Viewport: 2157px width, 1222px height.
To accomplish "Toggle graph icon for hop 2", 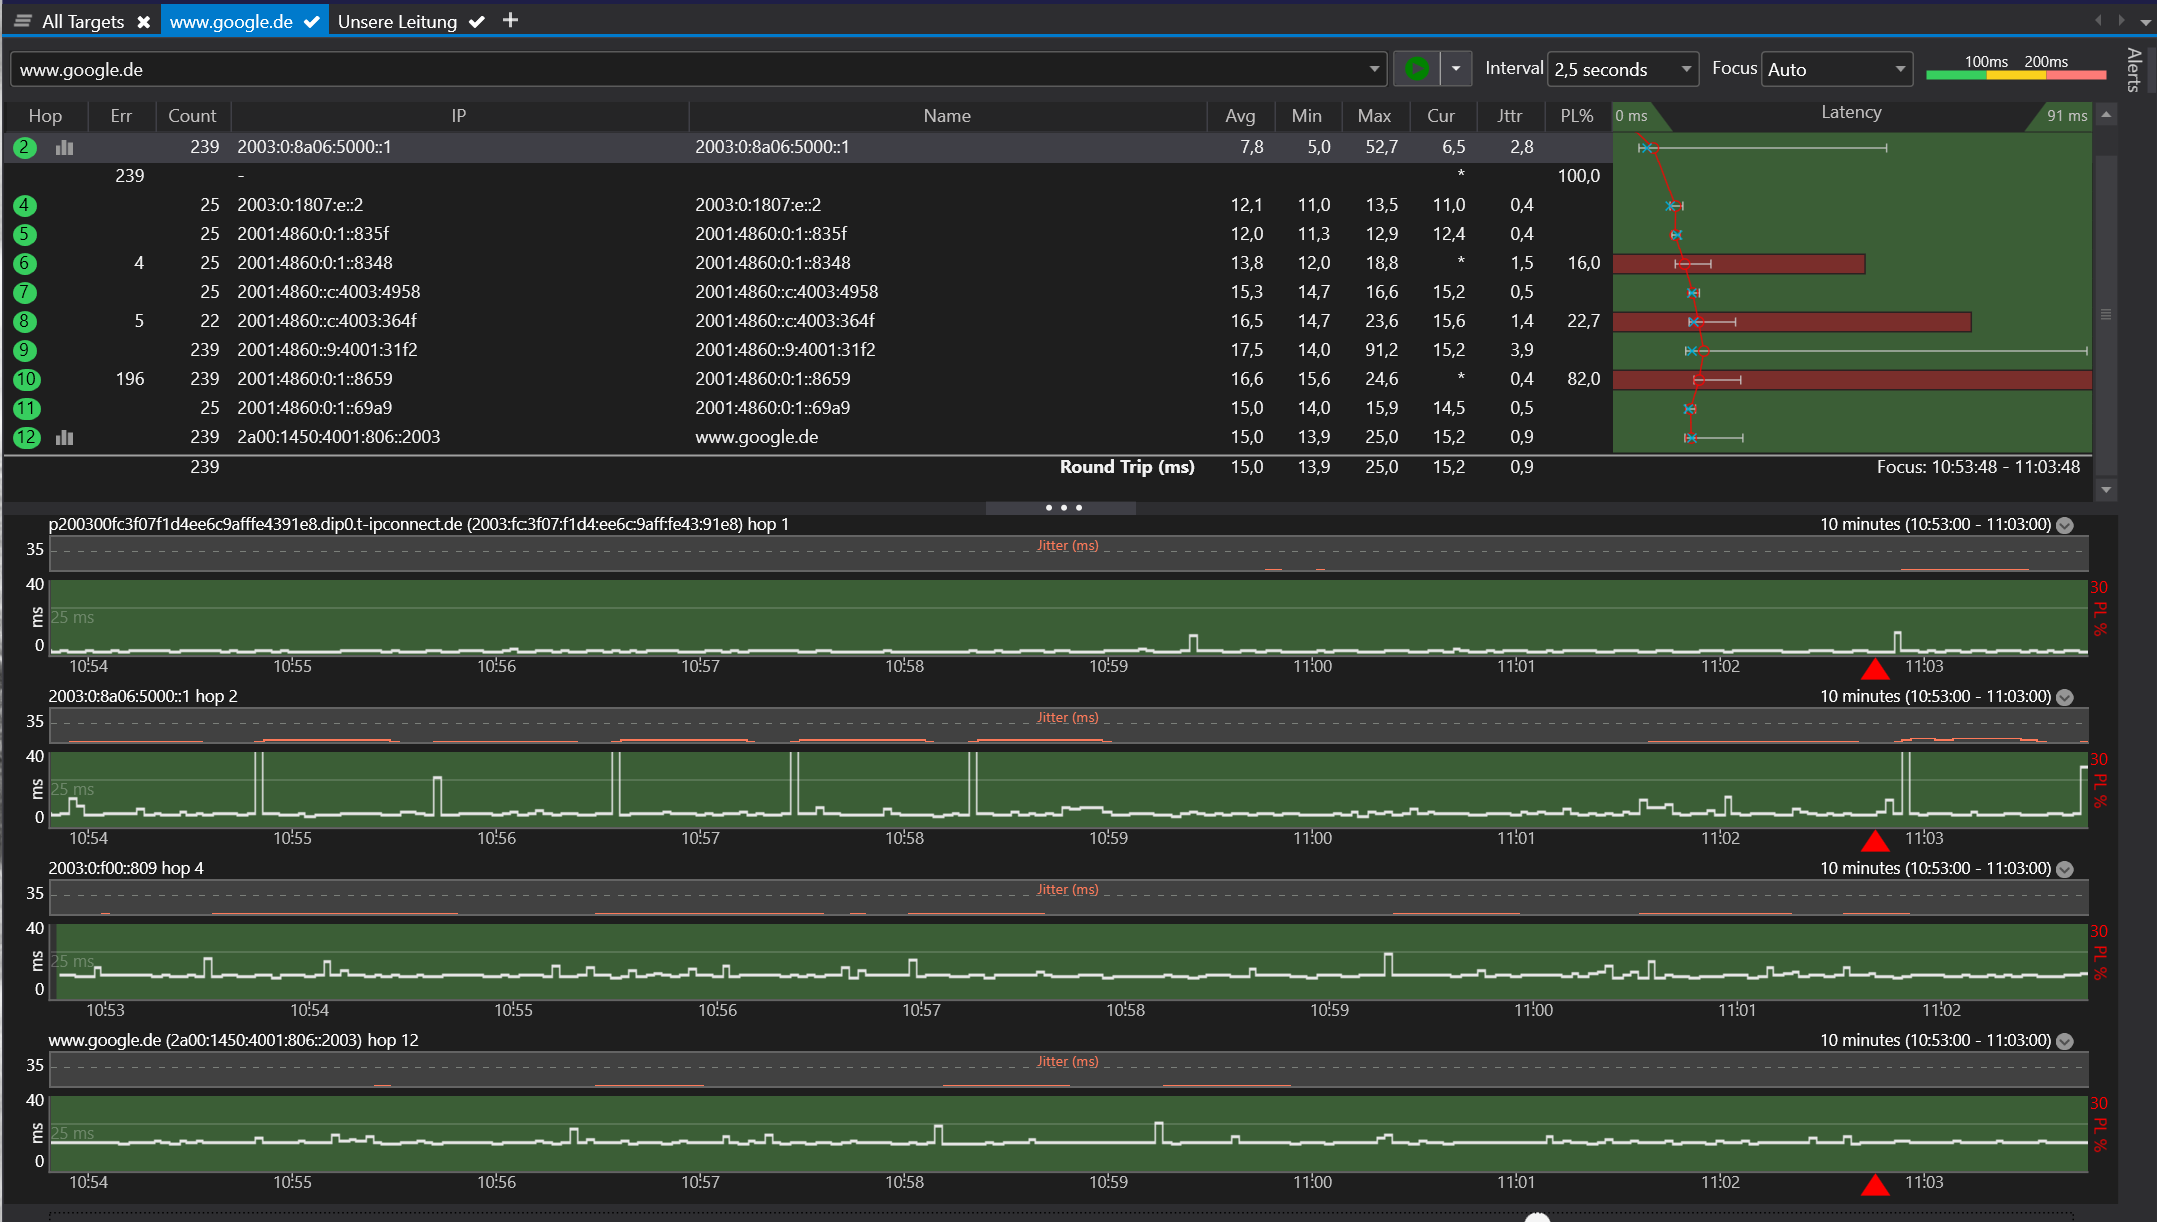I will pyautogui.click(x=65, y=147).
